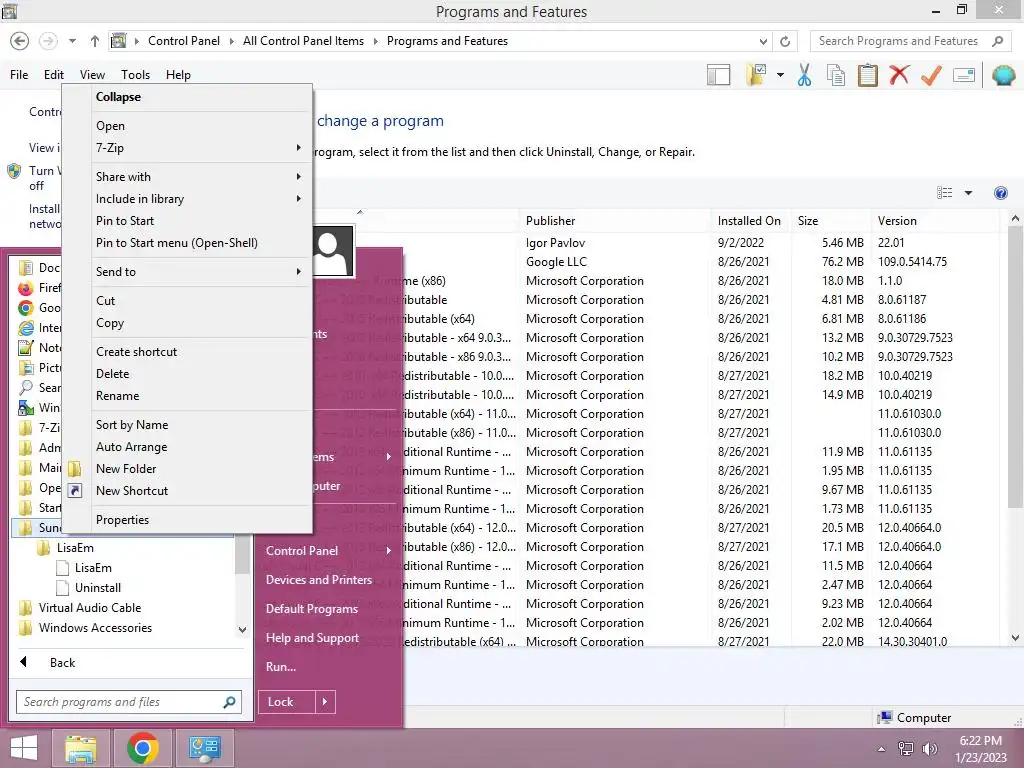Open the view options dropdown arrow
This screenshot has width=1024, height=768.
[x=968, y=193]
